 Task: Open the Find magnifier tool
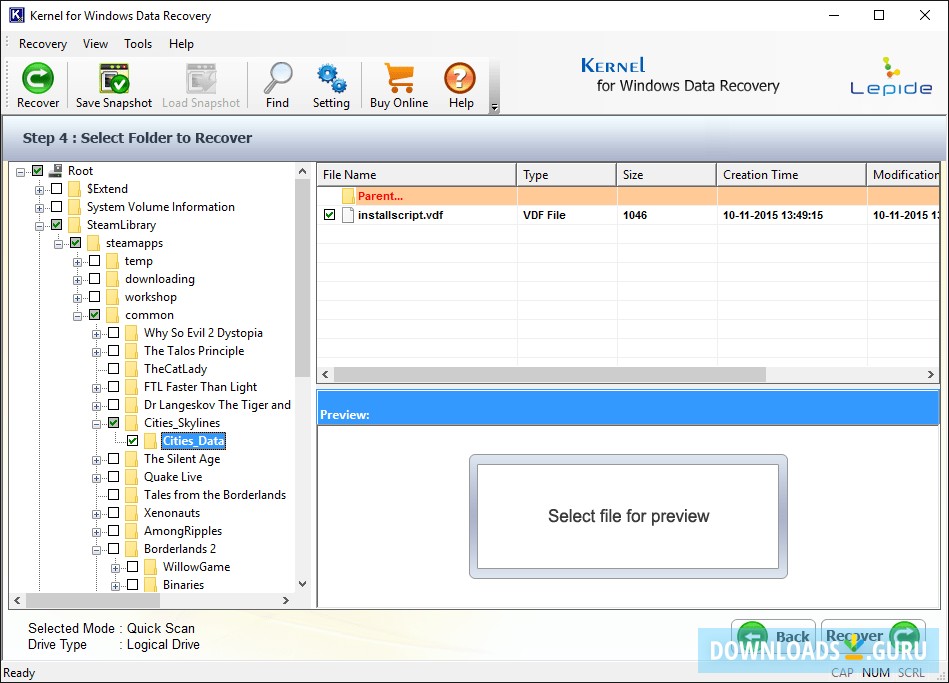(277, 78)
